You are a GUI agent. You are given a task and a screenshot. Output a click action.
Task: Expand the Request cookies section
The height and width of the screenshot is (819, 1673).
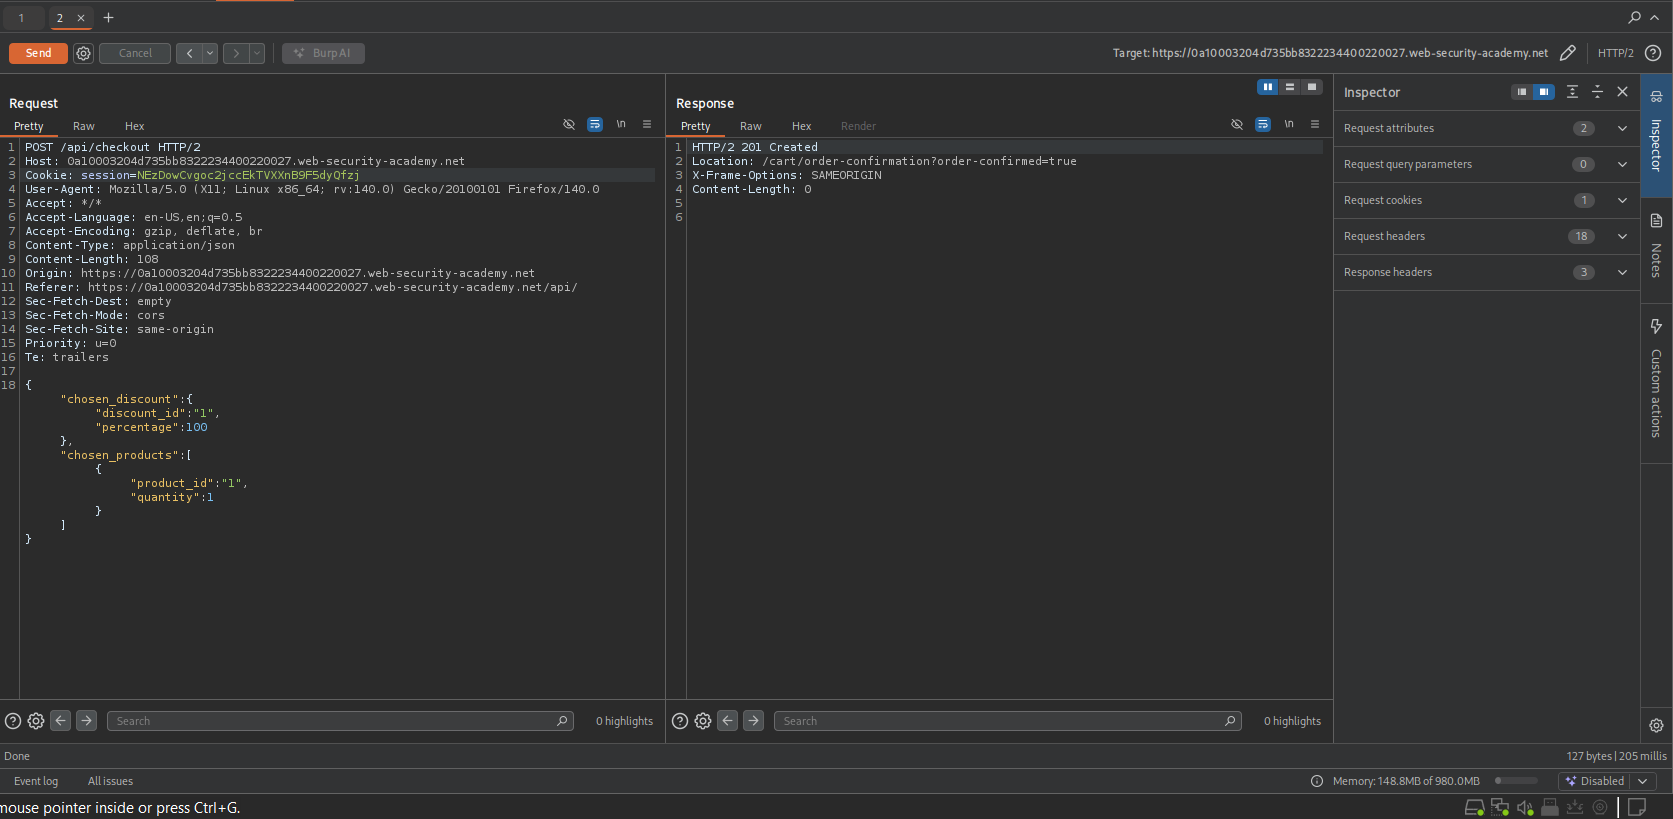coord(1622,200)
